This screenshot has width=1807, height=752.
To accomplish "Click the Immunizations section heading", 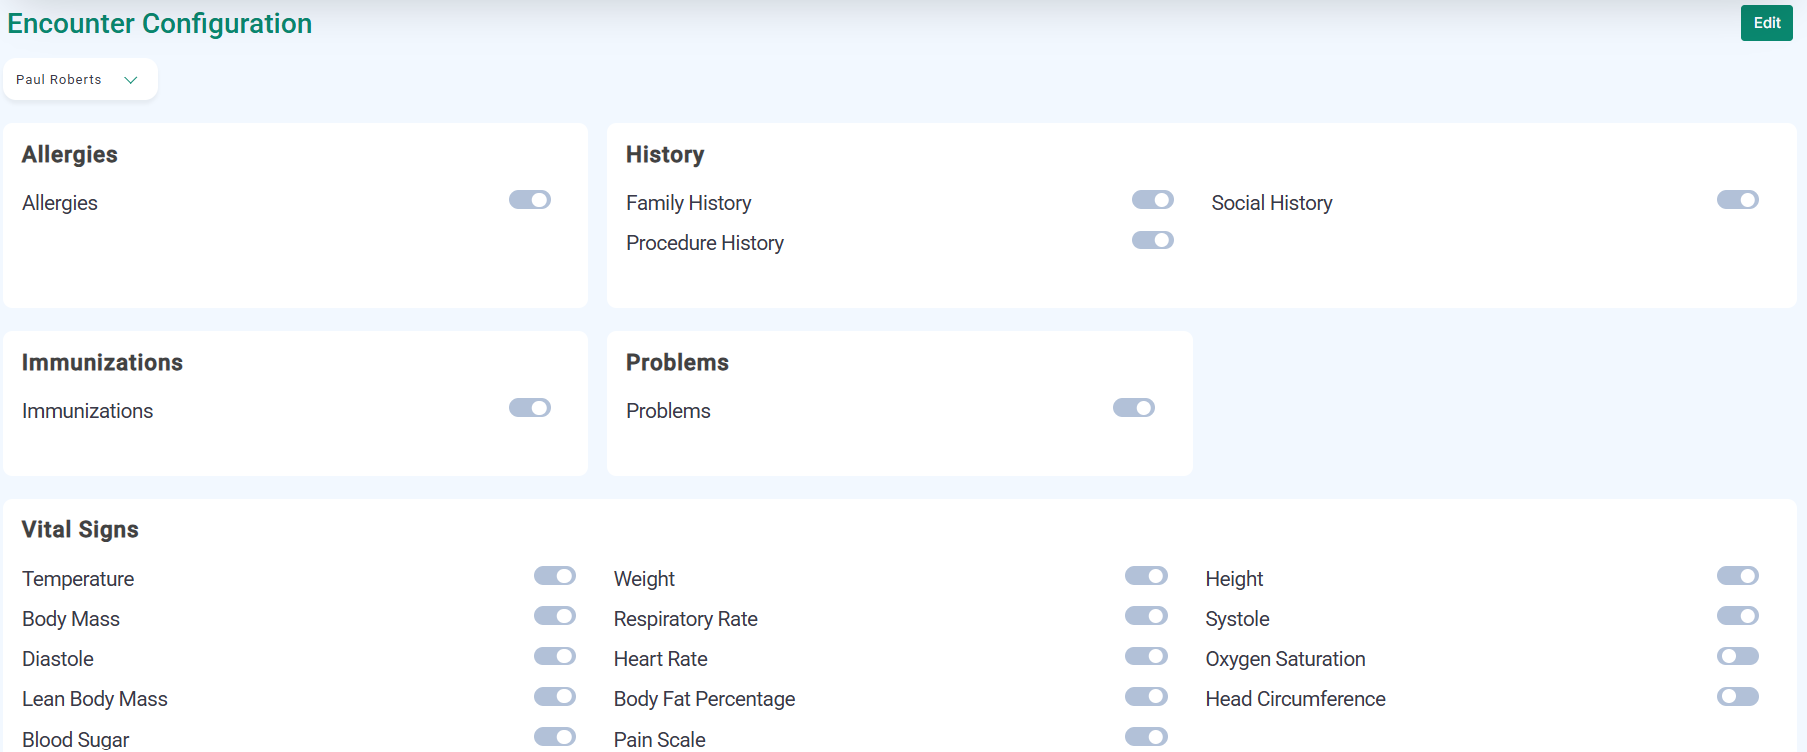I will pyautogui.click(x=102, y=363).
